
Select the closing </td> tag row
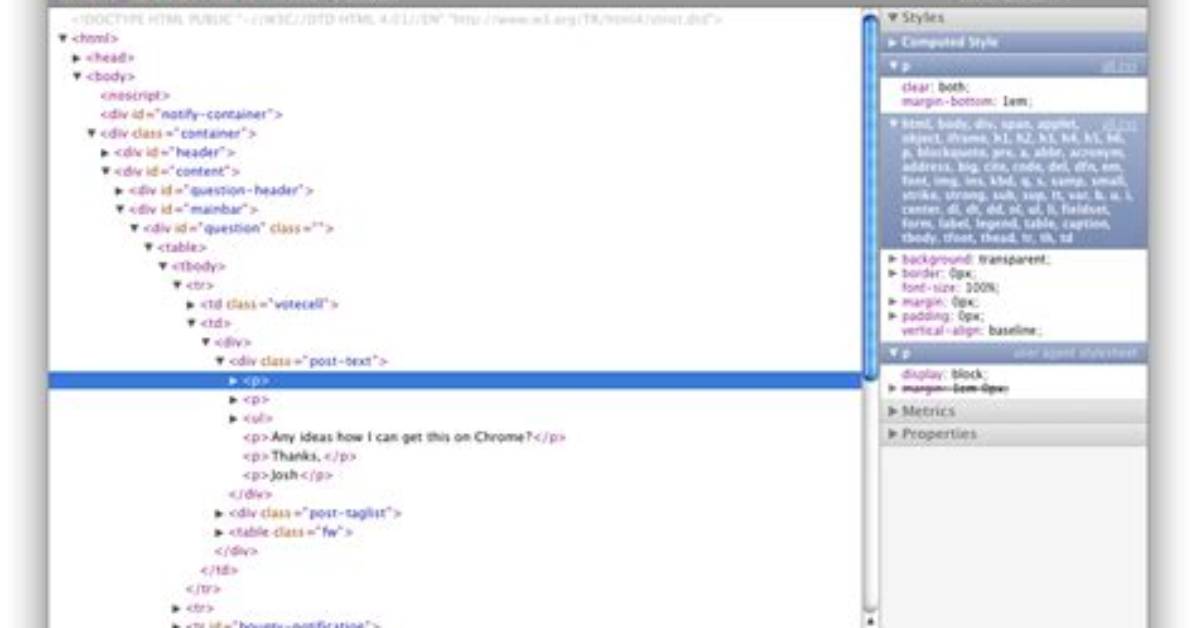pos(219,570)
